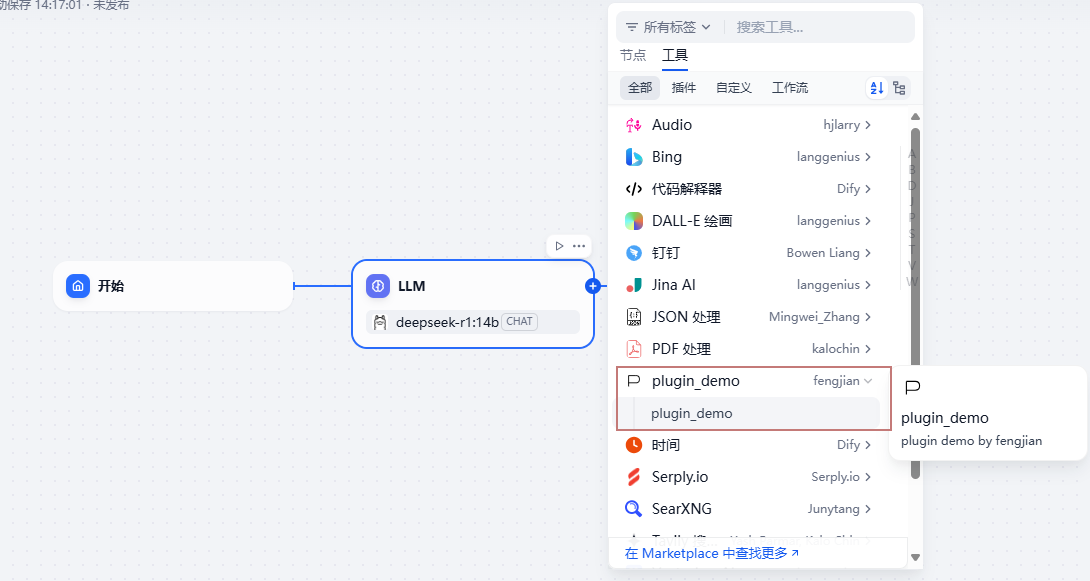
Task: Click the deepseek-r1:14b model label
Action: click(x=447, y=322)
